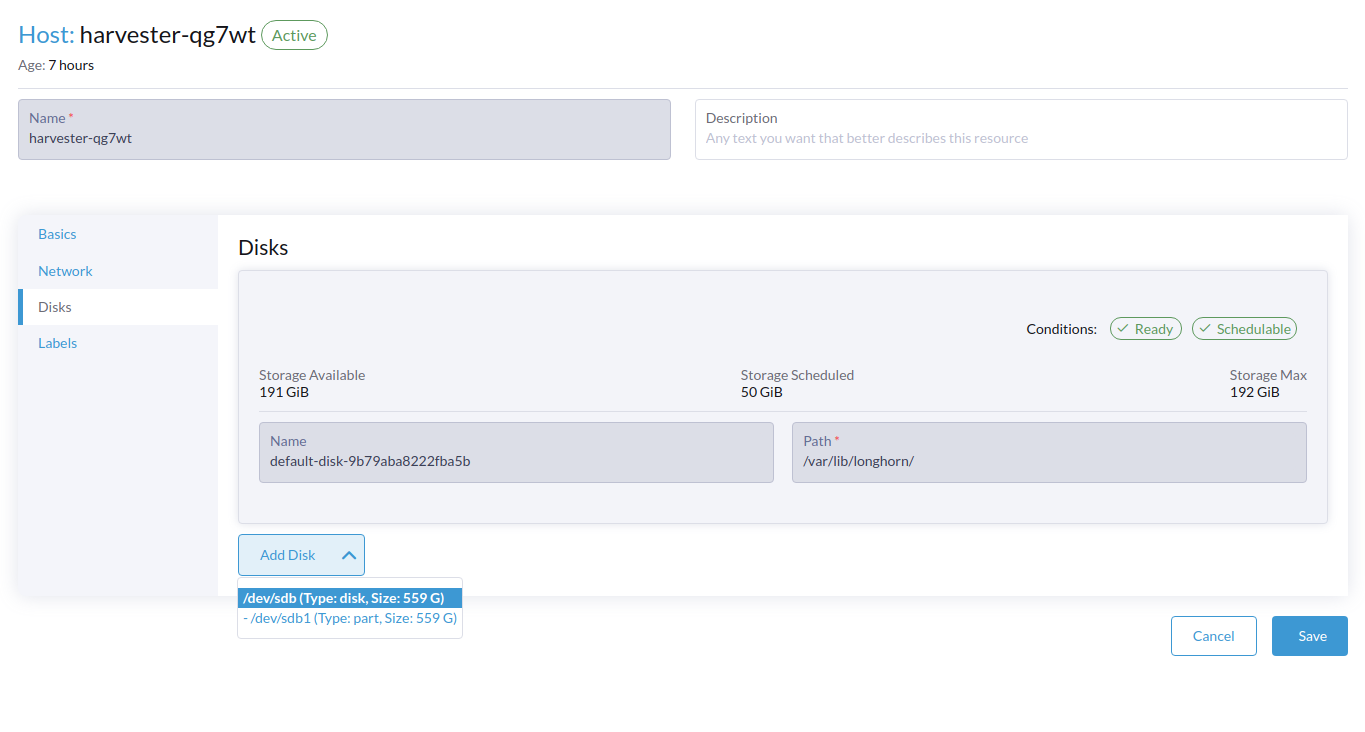
Task: Click the disk Path field showing /var/lib/longhorn/
Action: click(1048, 452)
